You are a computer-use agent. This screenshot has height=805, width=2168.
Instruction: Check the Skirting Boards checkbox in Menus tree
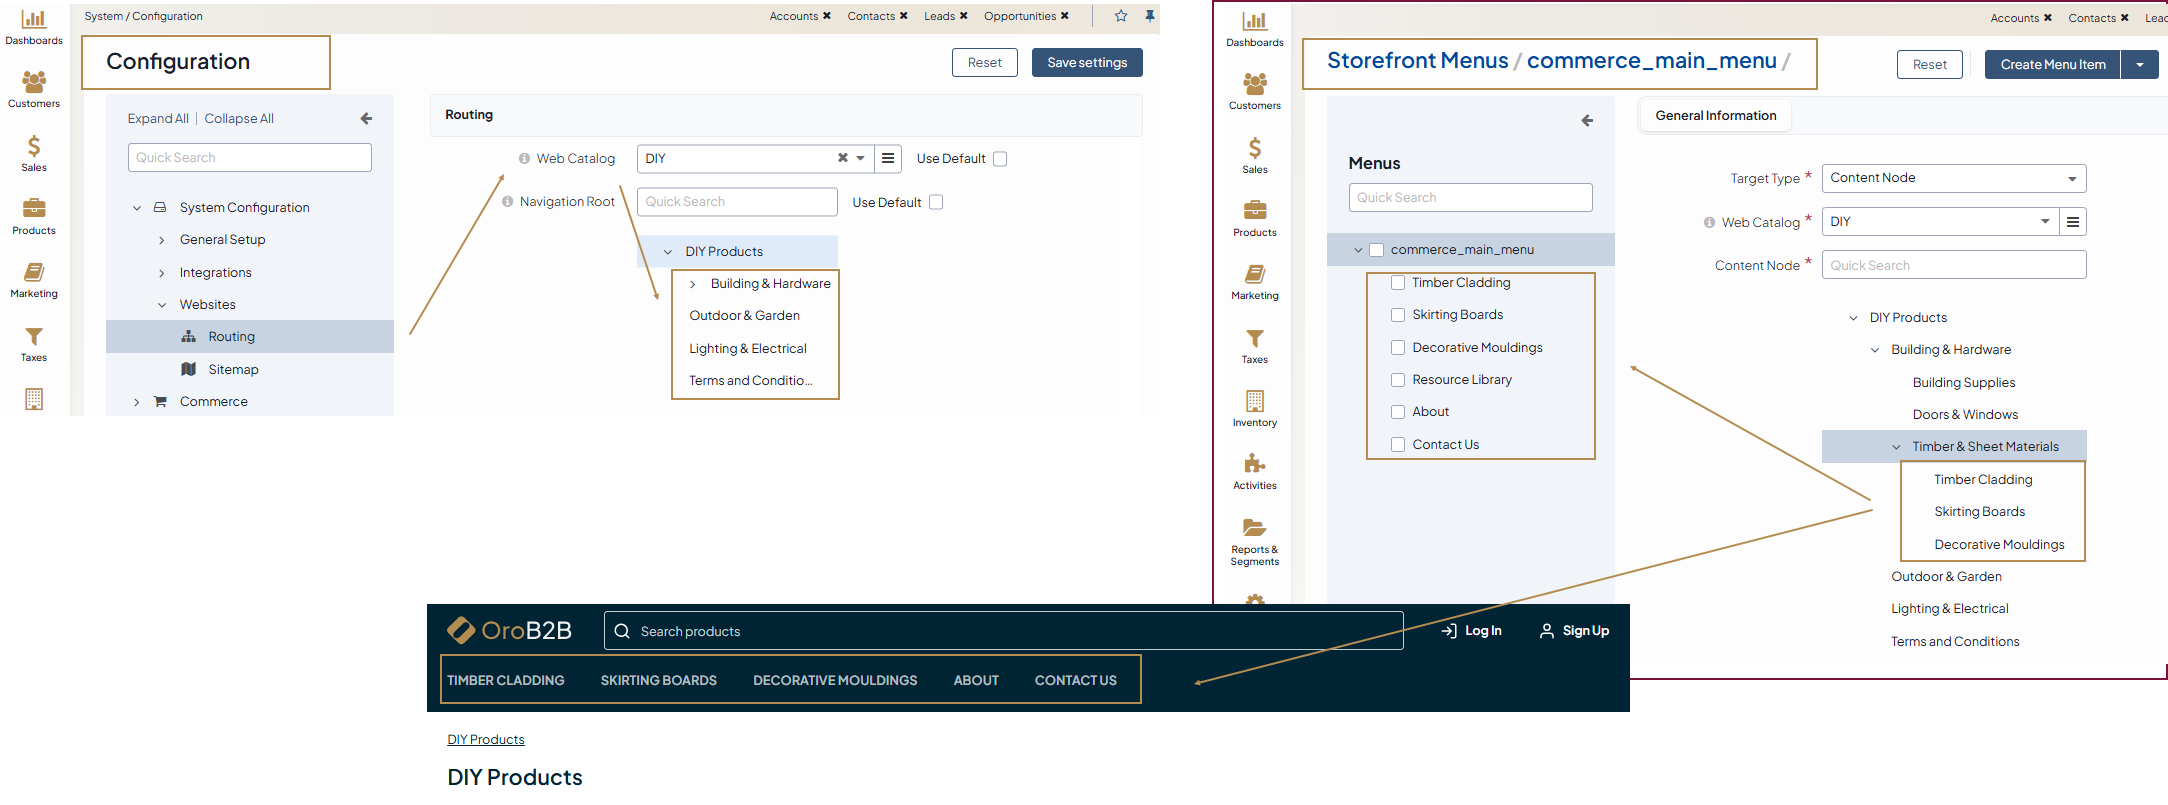click(1398, 315)
